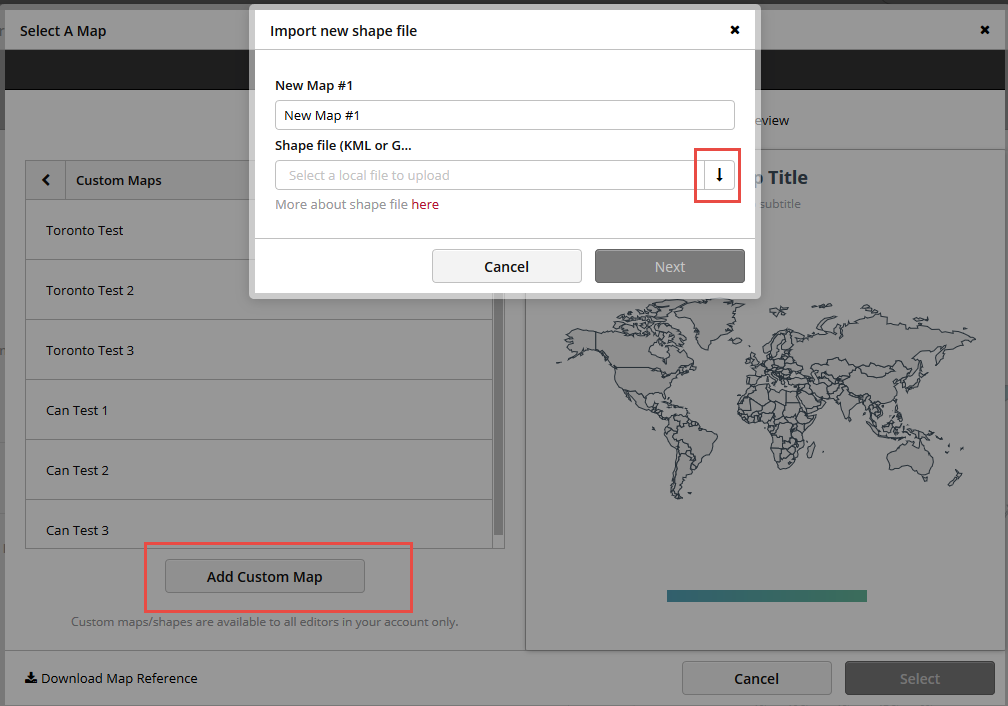This screenshot has height=706, width=1008.
Task: Click the back chevron beside Custom Maps
Action: click(46, 180)
